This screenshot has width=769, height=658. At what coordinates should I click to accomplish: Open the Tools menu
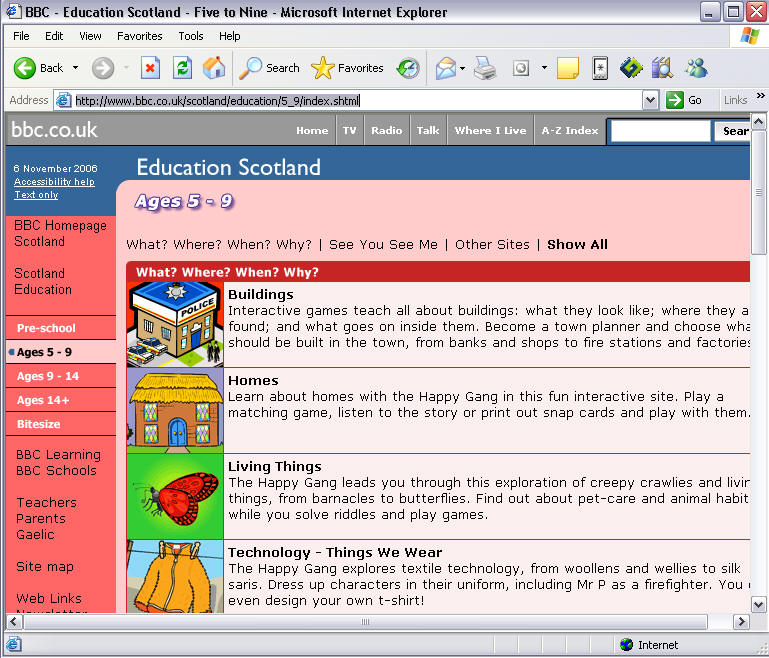click(190, 36)
